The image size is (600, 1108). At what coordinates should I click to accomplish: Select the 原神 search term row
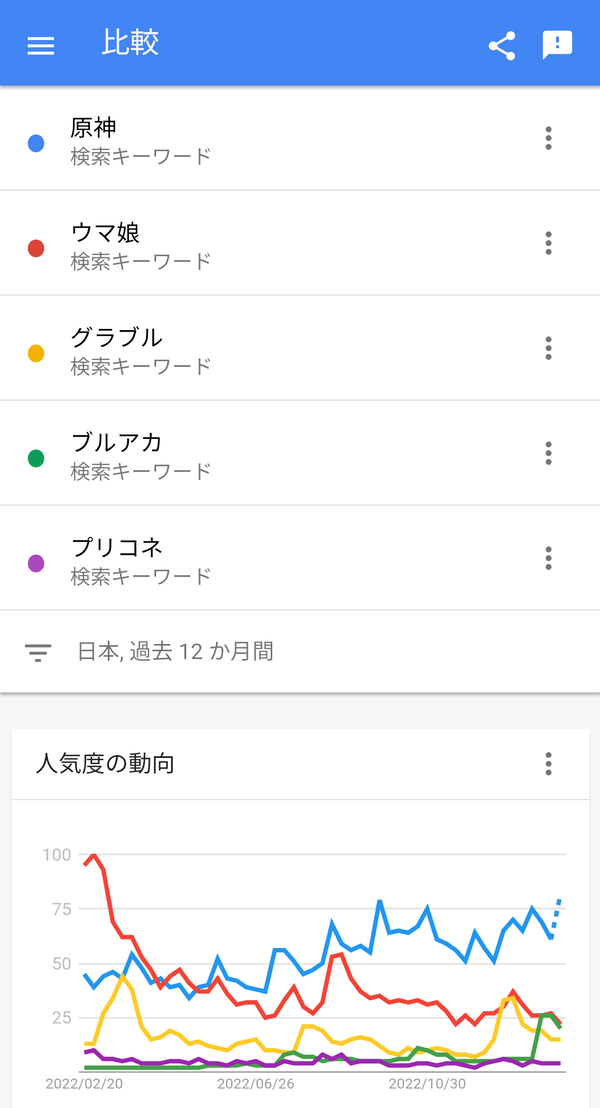click(x=300, y=138)
